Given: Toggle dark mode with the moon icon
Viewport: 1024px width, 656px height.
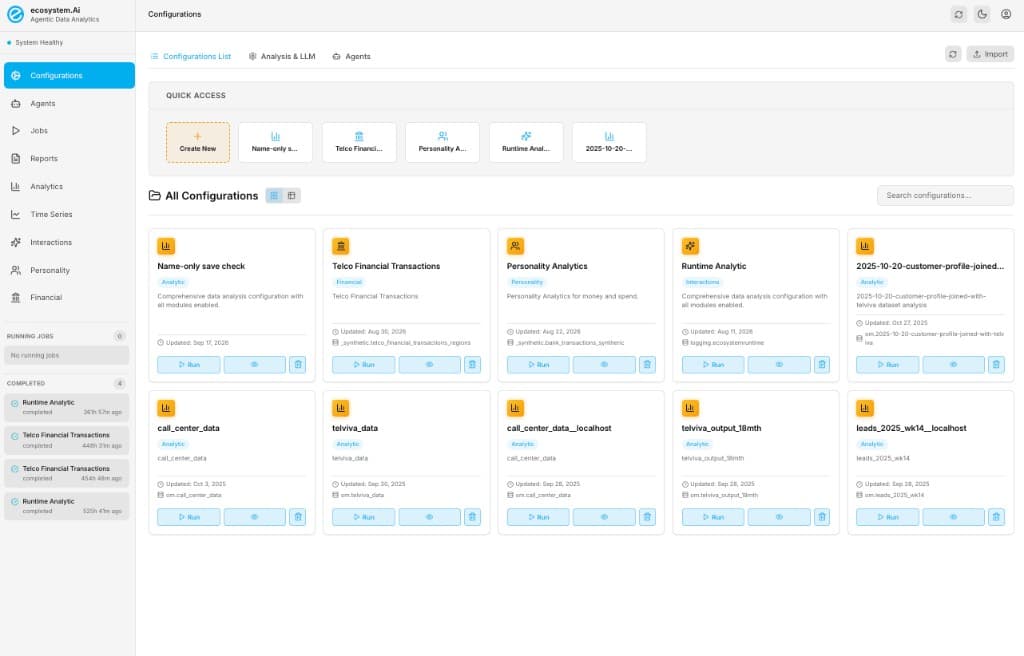Looking at the screenshot, I should coord(982,14).
